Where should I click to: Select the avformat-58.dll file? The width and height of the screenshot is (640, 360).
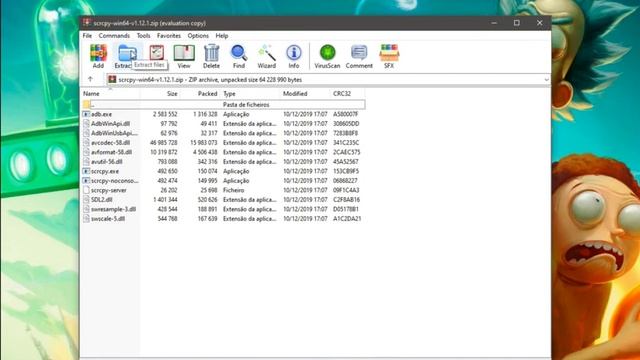[x=111, y=152]
